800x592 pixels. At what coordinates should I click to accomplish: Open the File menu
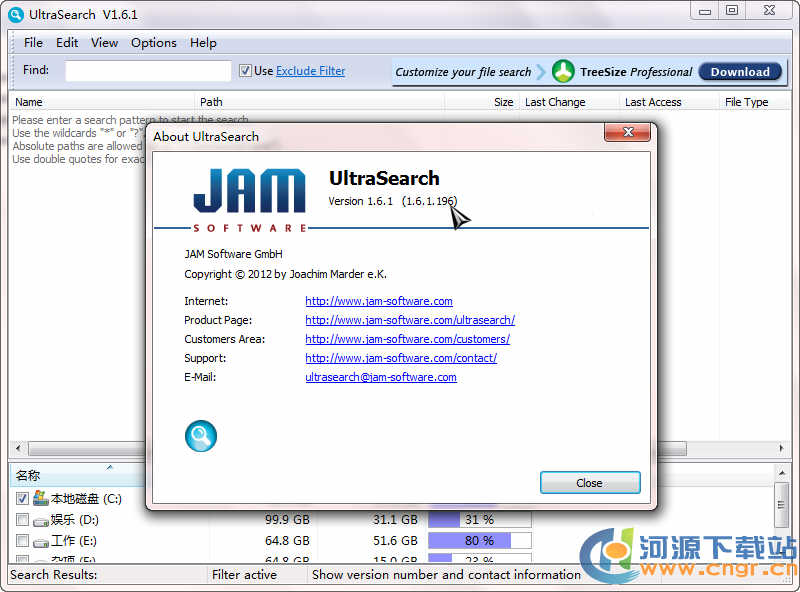pos(33,43)
